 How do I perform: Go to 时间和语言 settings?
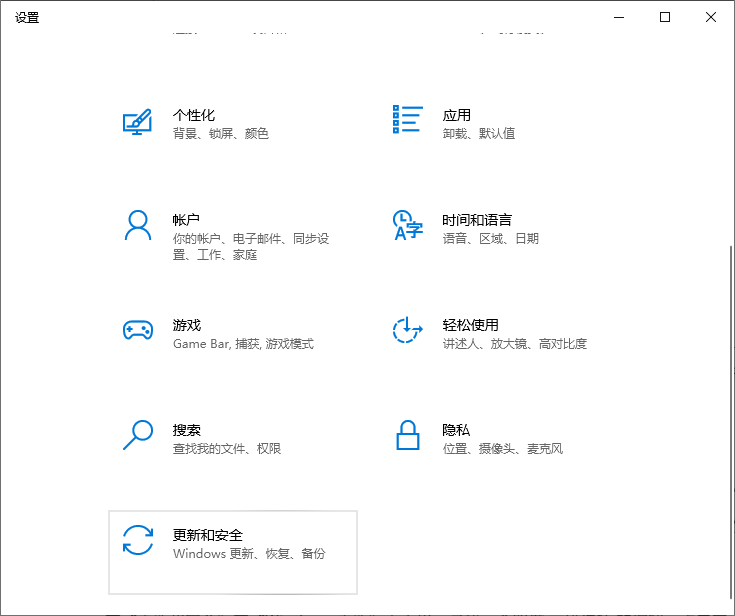click(477, 220)
